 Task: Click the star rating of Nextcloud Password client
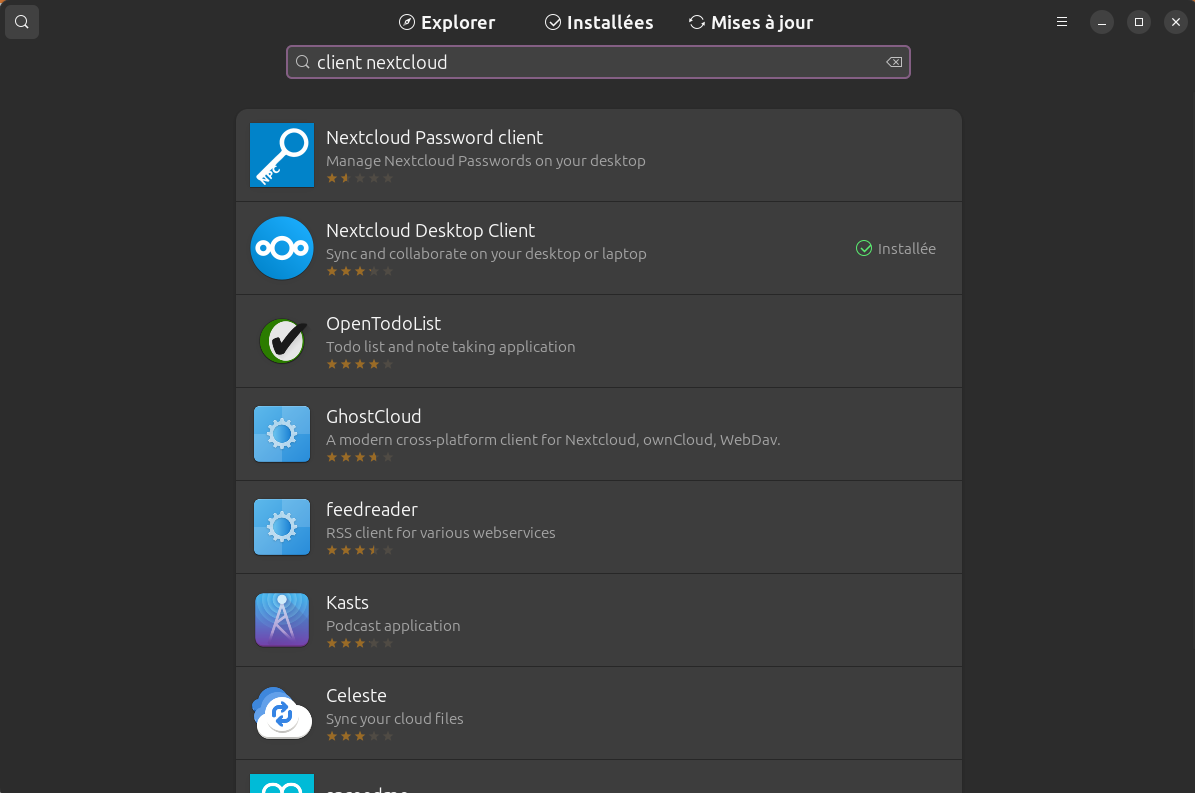[360, 178]
